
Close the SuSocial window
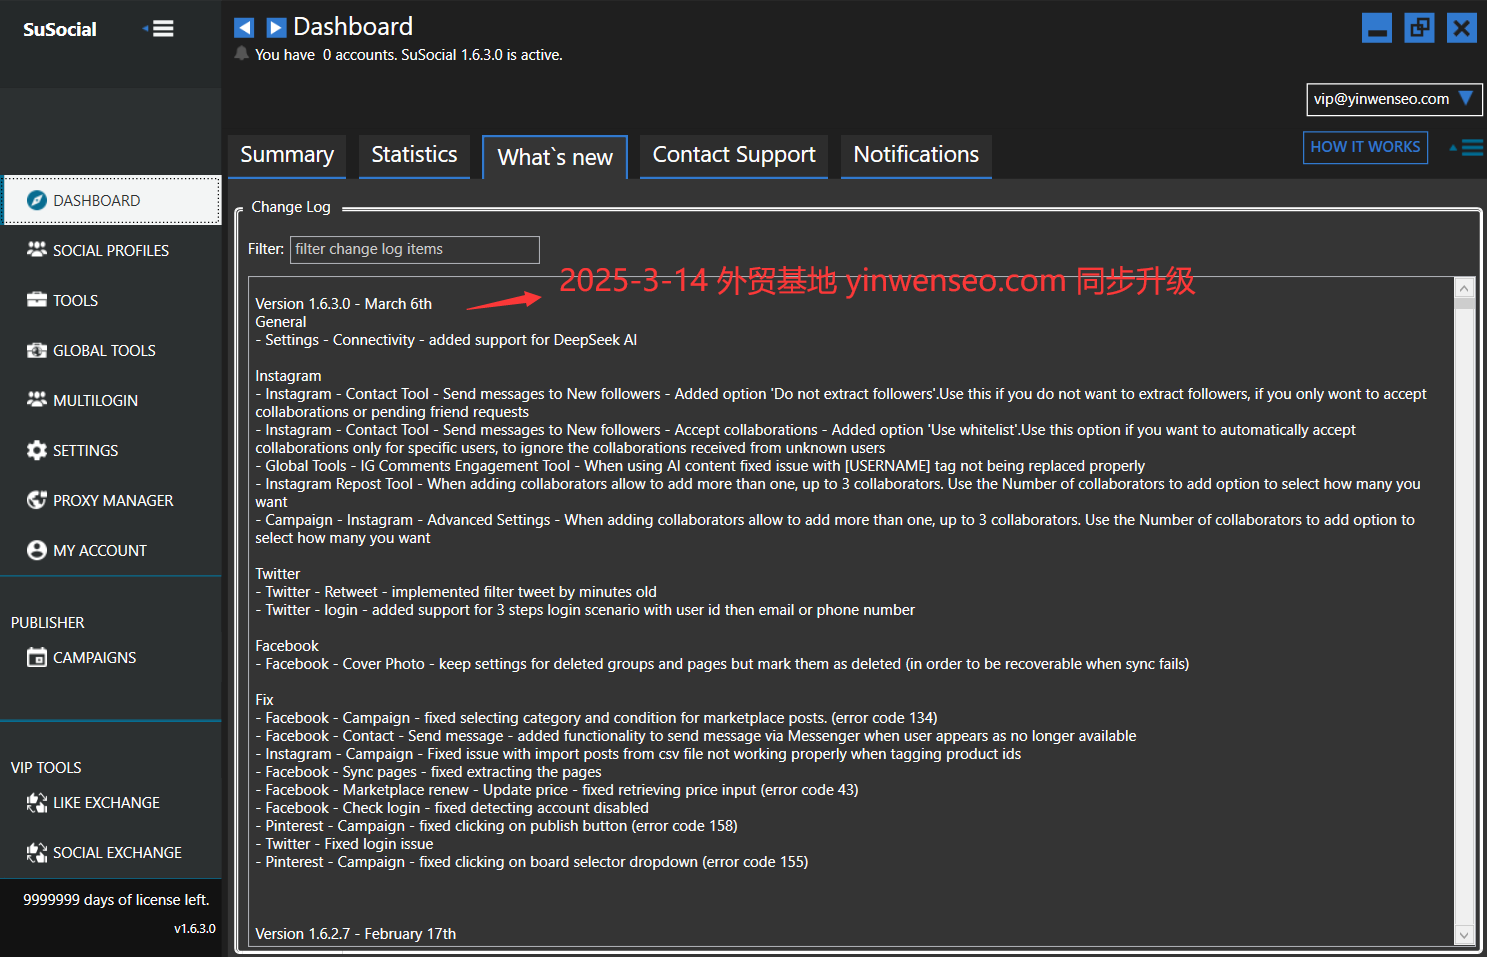[1461, 28]
